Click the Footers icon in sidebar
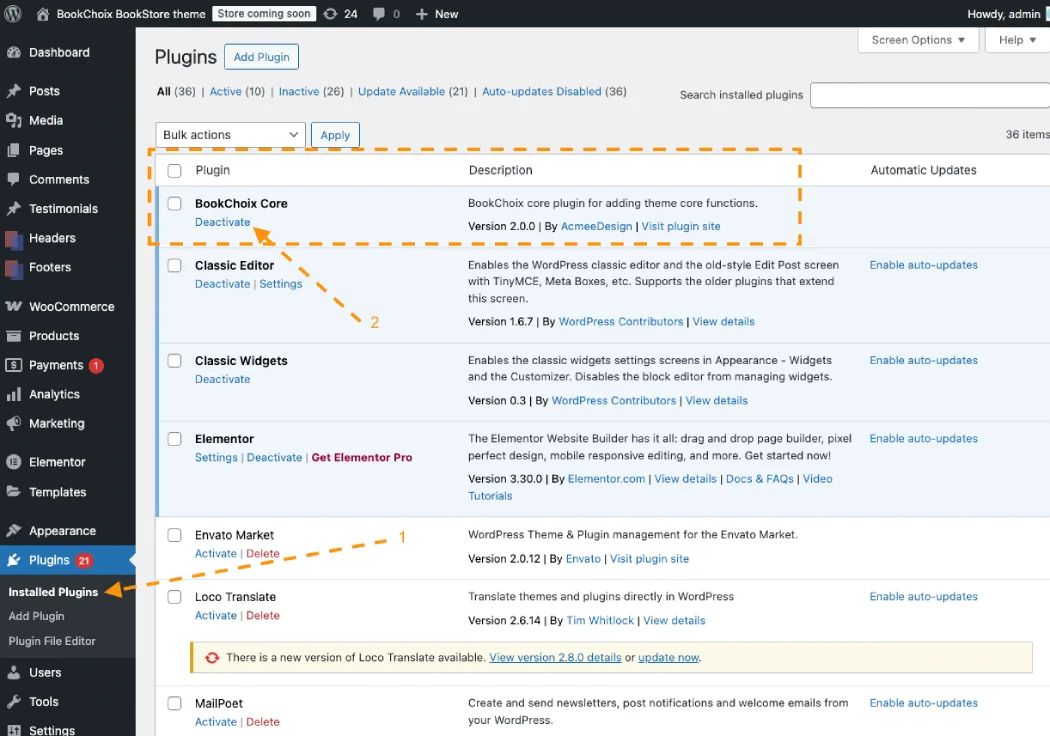This screenshot has height=736, width=1050. click(13, 268)
